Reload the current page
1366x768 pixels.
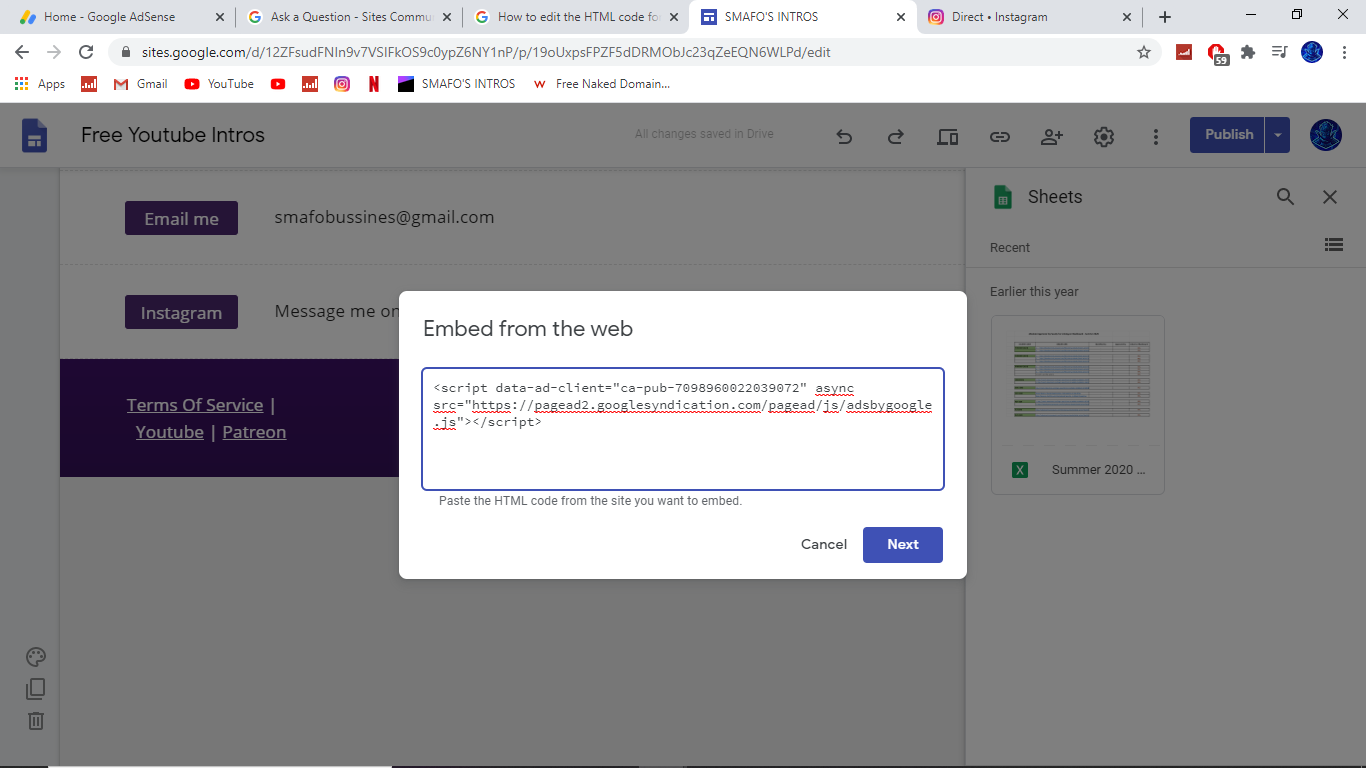pyautogui.click(x=86, y=52)
